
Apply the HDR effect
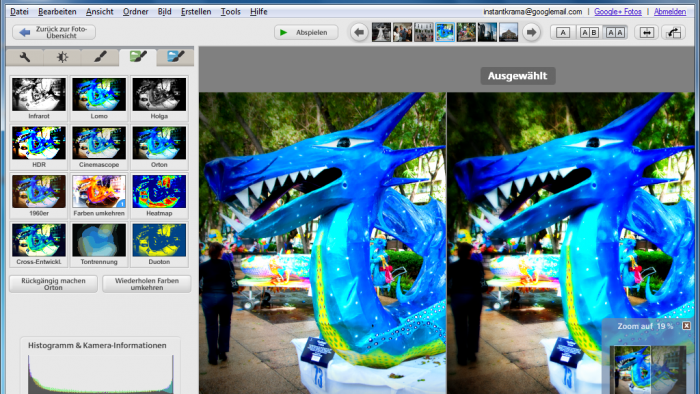(x=39, y=147)
